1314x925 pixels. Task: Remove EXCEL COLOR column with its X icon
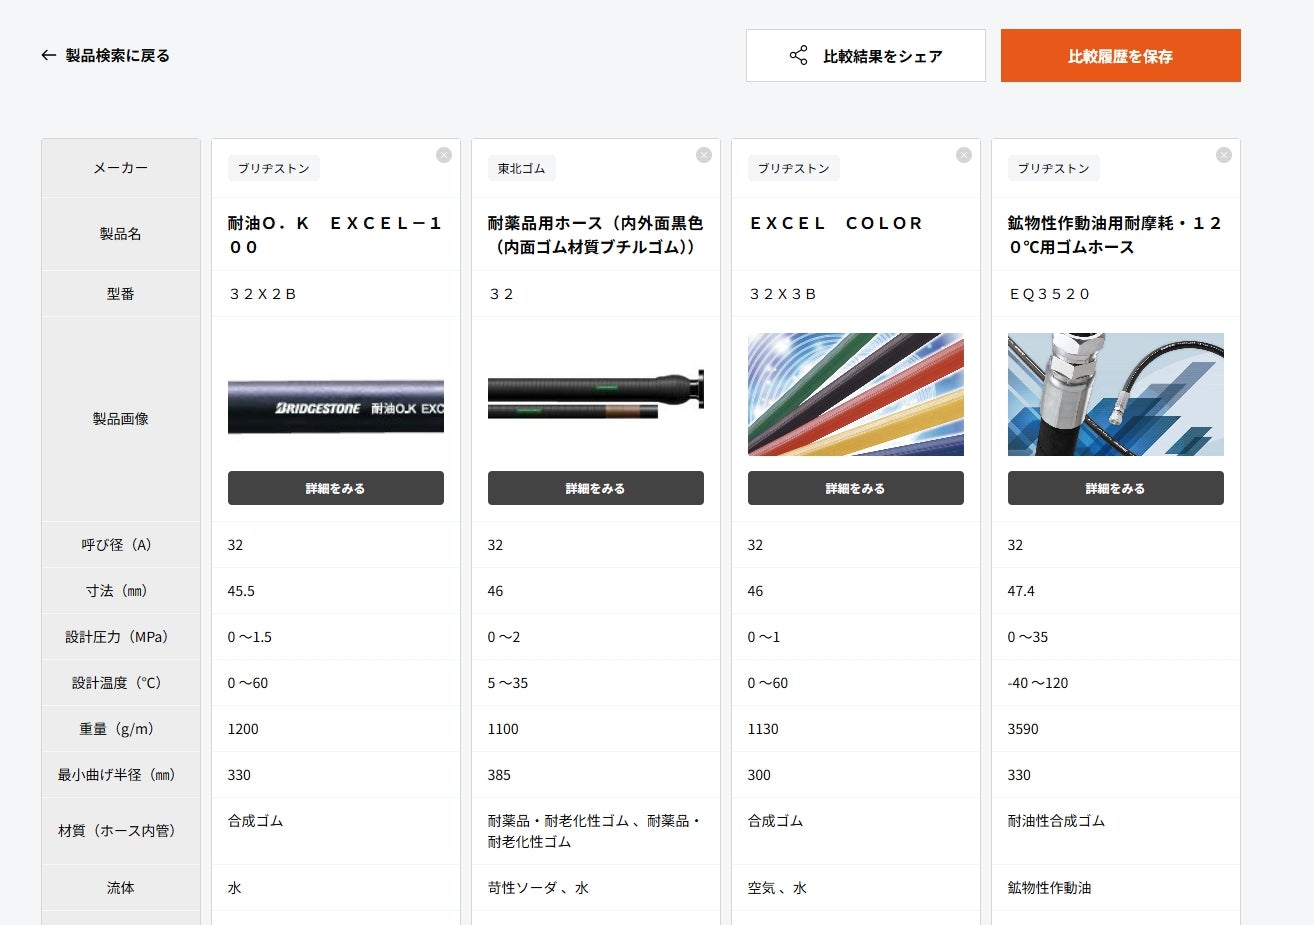tap(964, 155)
